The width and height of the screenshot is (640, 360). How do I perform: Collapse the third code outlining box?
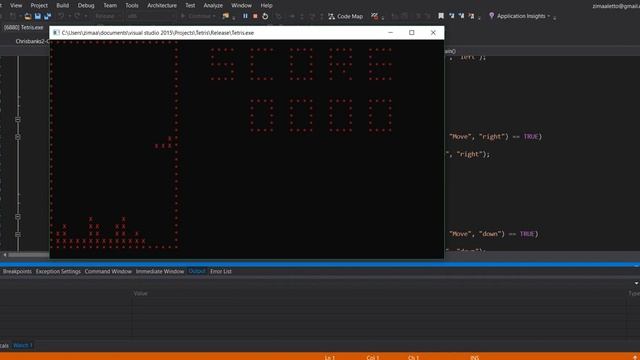[x=18, y=217]
